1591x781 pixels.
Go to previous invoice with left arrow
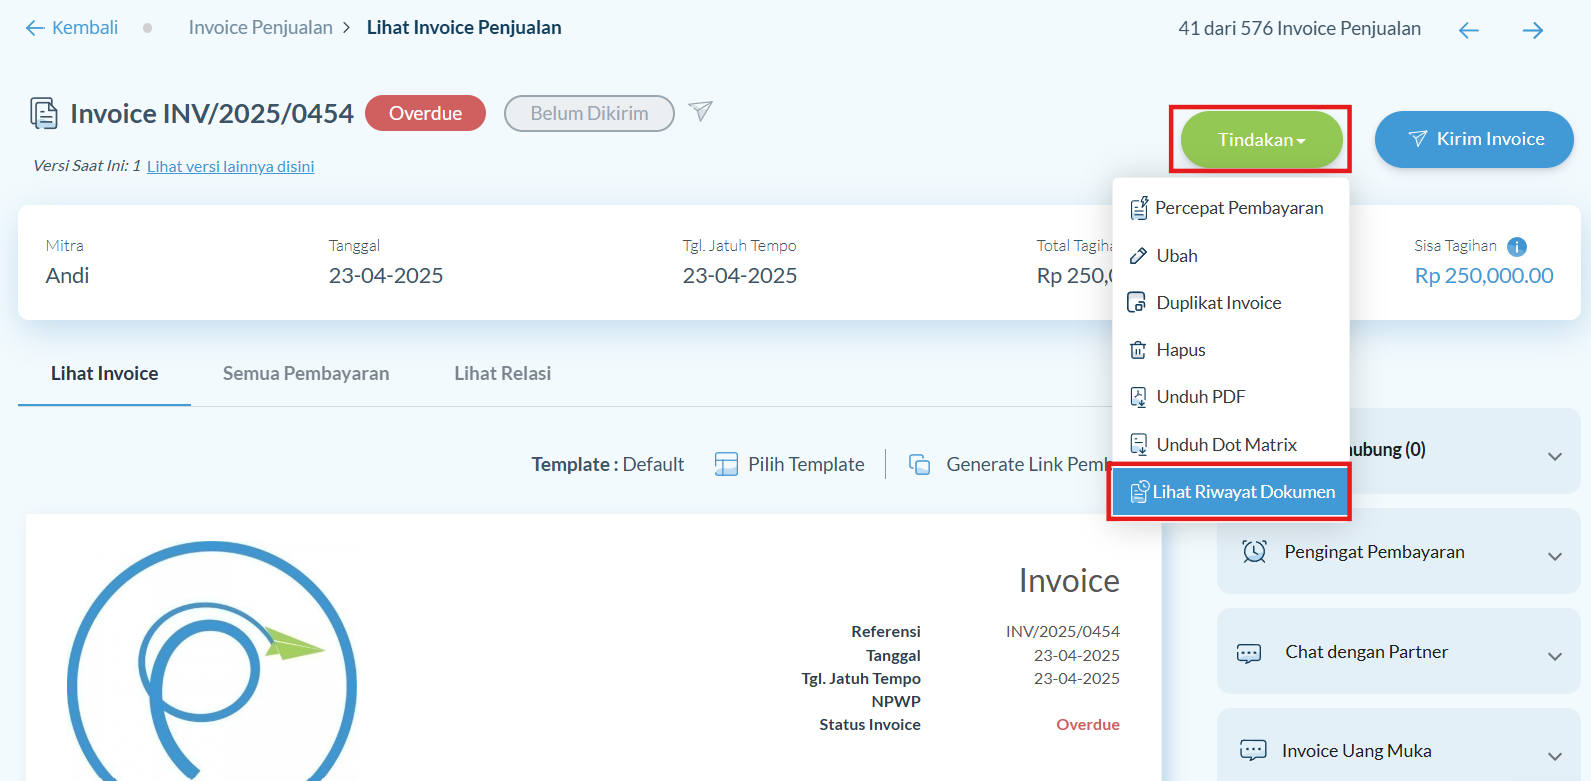click(1468, 30)
